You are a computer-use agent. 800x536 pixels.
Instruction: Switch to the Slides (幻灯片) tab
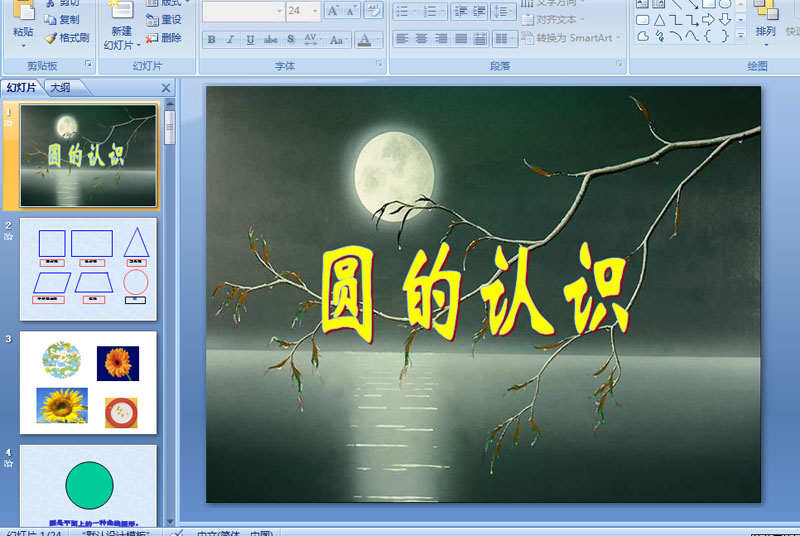coord(21,88)
